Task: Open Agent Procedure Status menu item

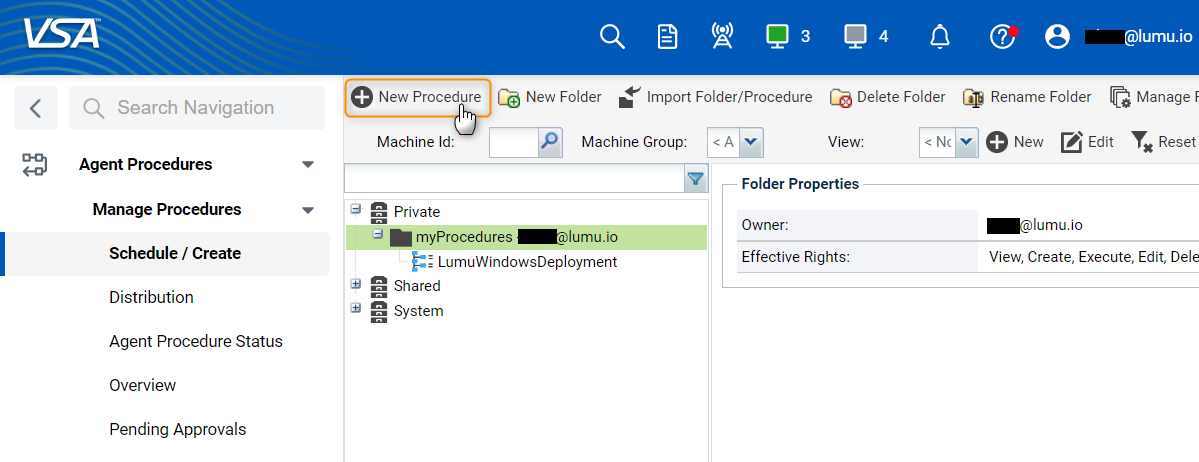Action: point(196,341)
